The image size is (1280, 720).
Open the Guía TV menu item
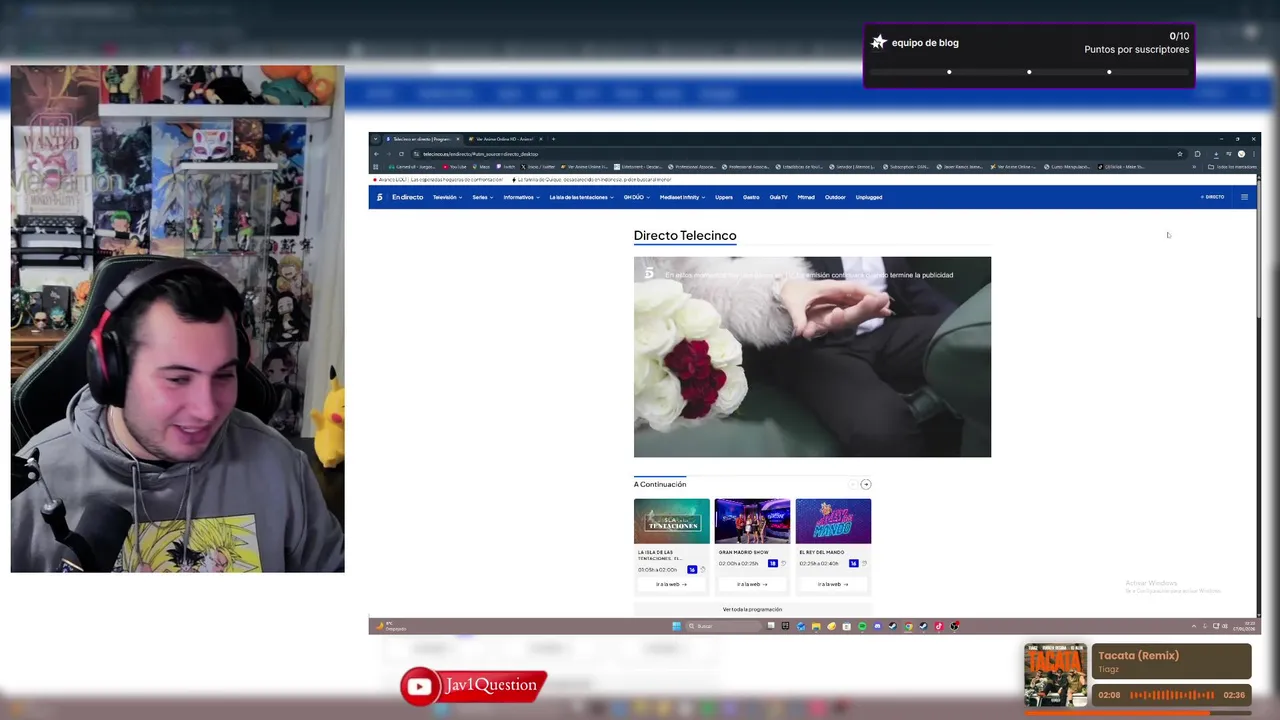778,197
